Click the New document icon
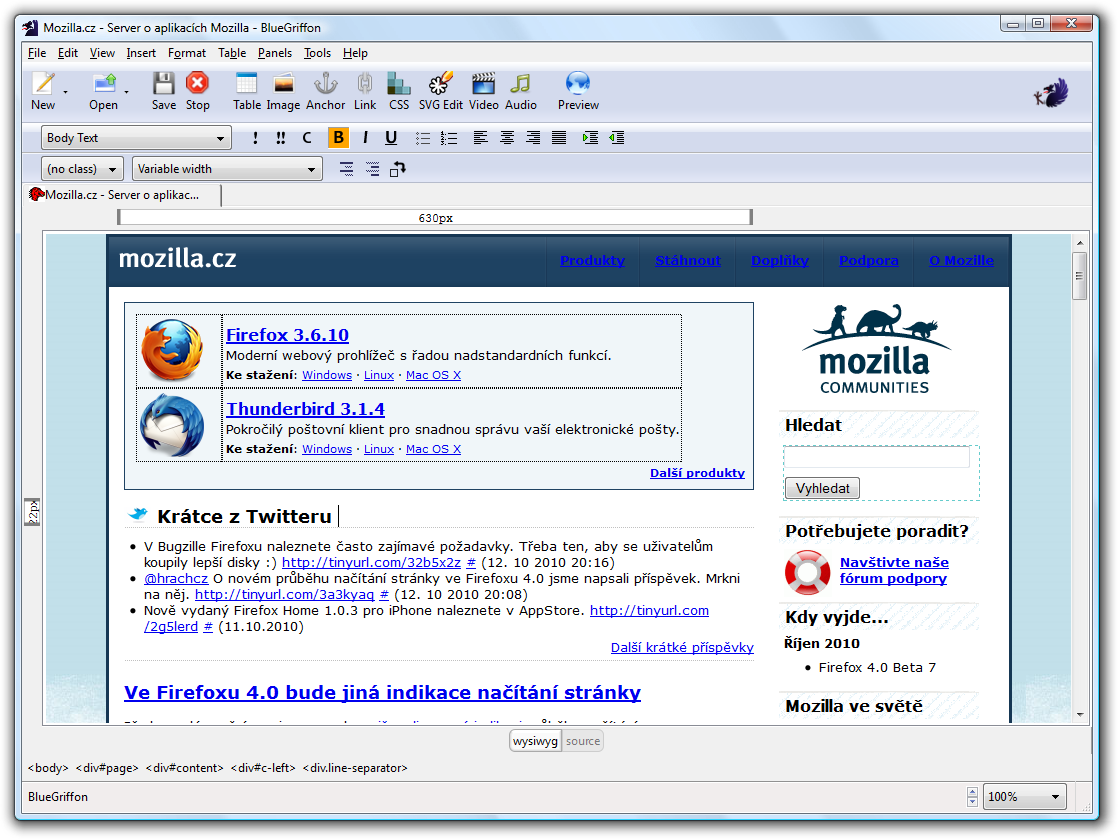Image resolution: width=1118 pixels, height=839 pixels. coord(43,84)
